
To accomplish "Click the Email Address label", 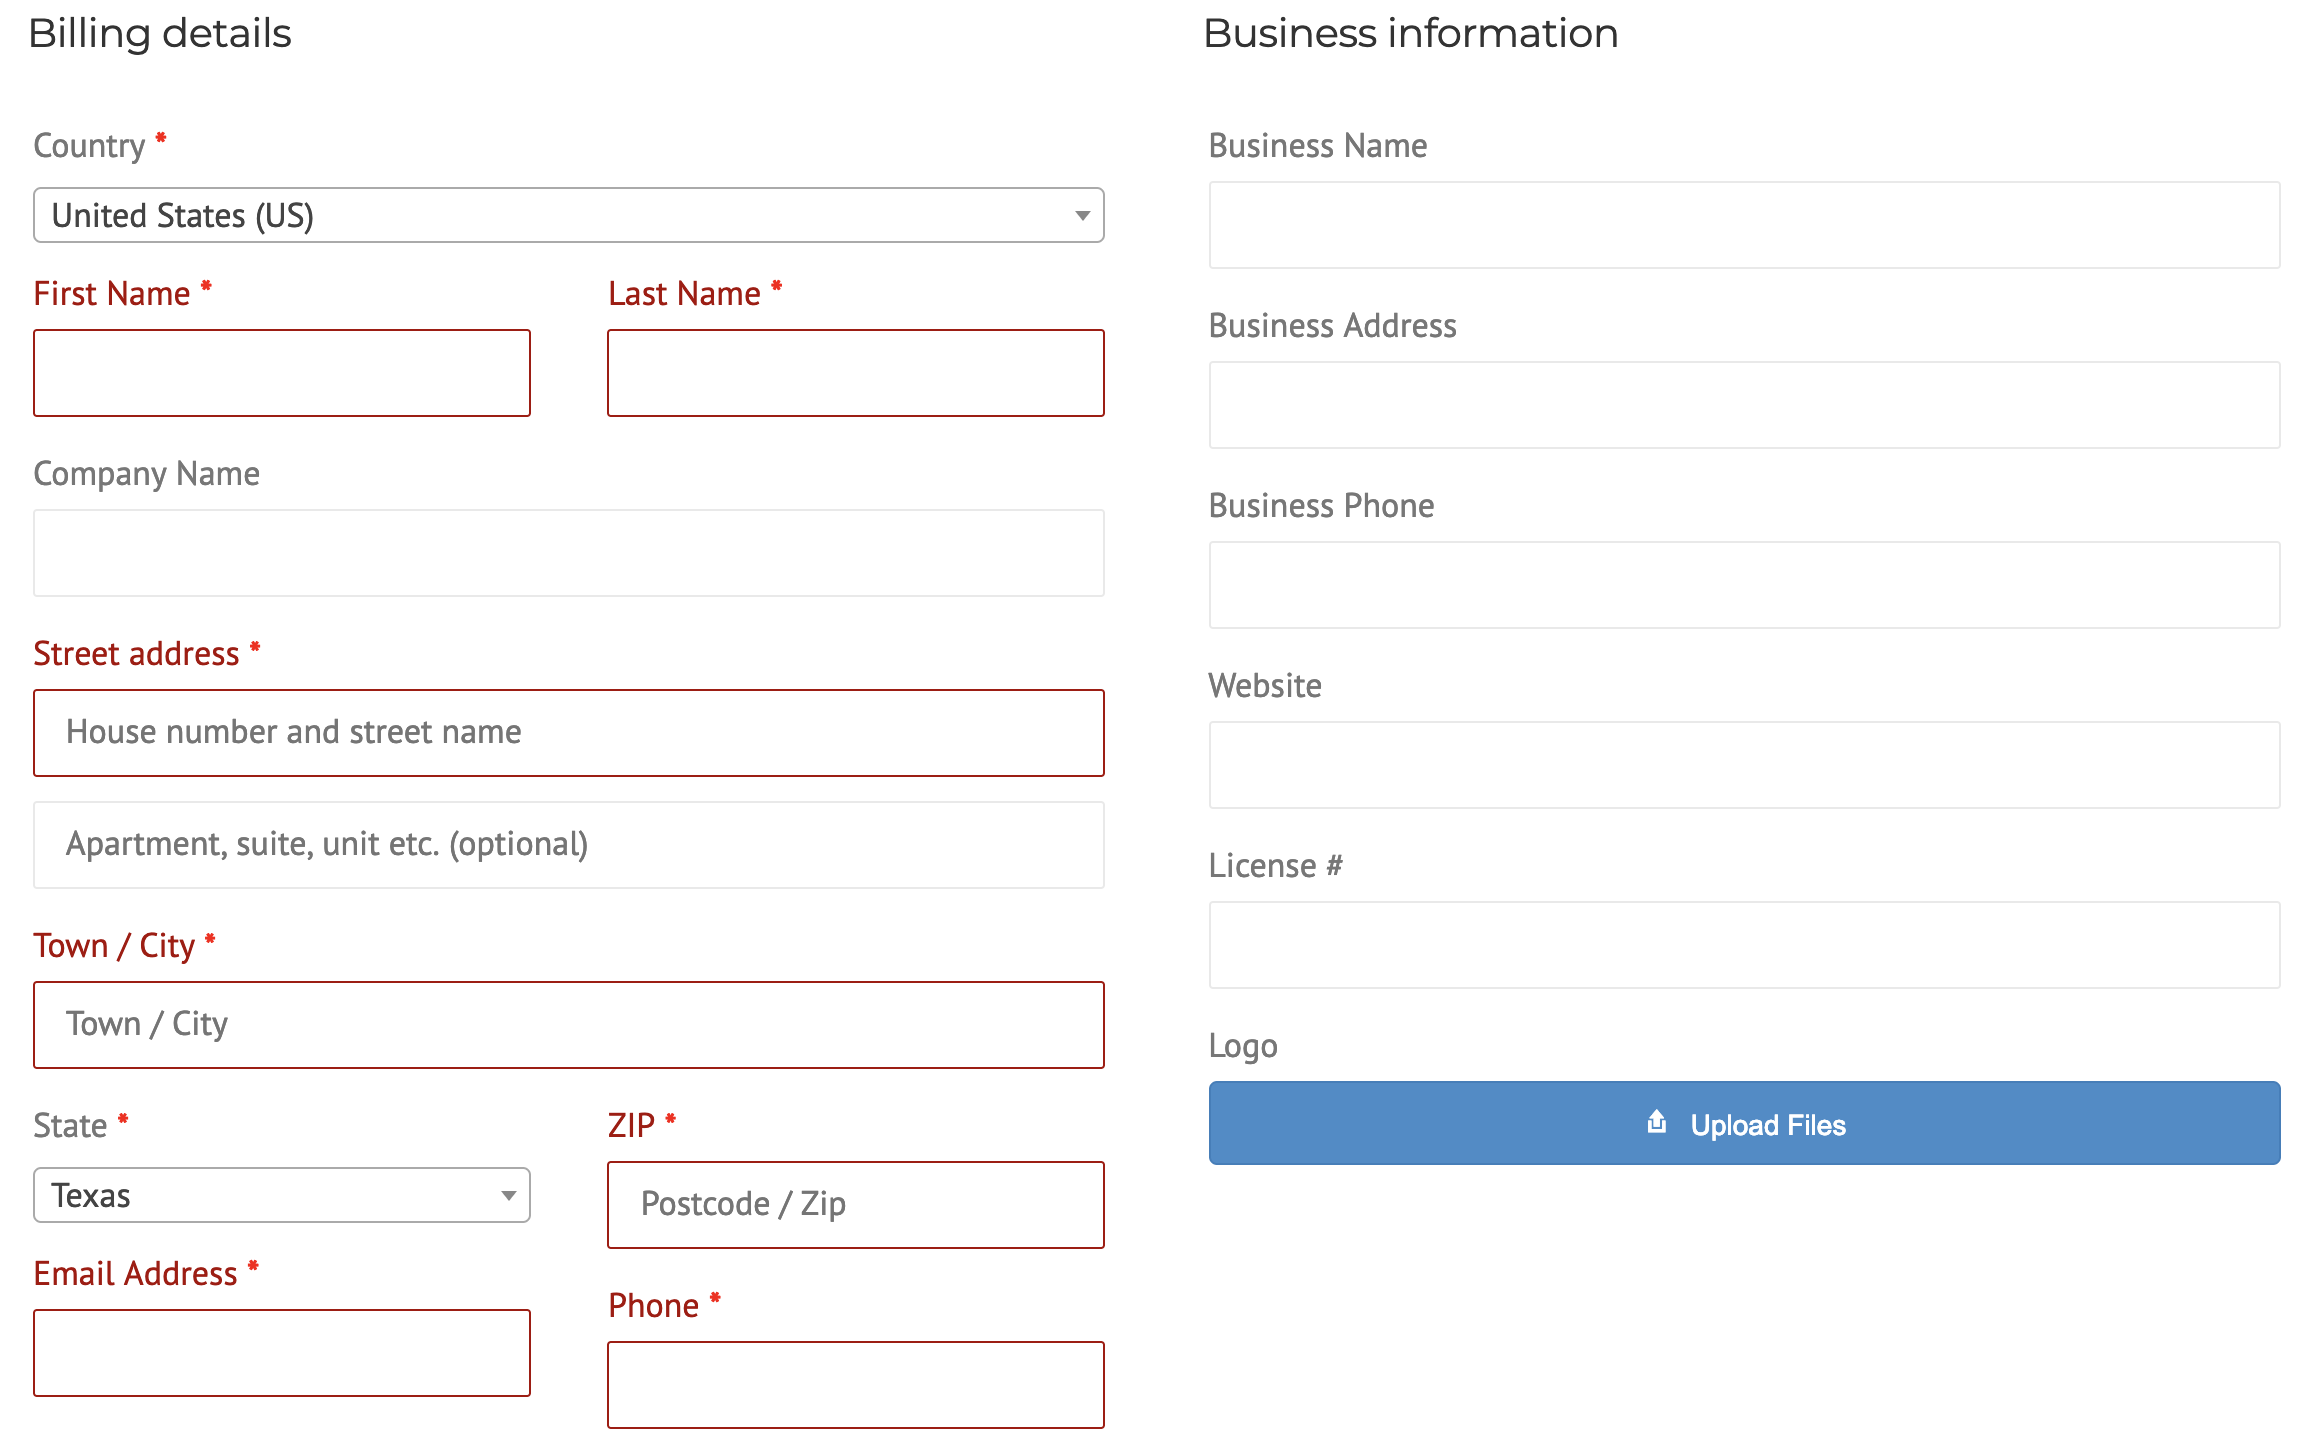I will [x=136, y=1274].
